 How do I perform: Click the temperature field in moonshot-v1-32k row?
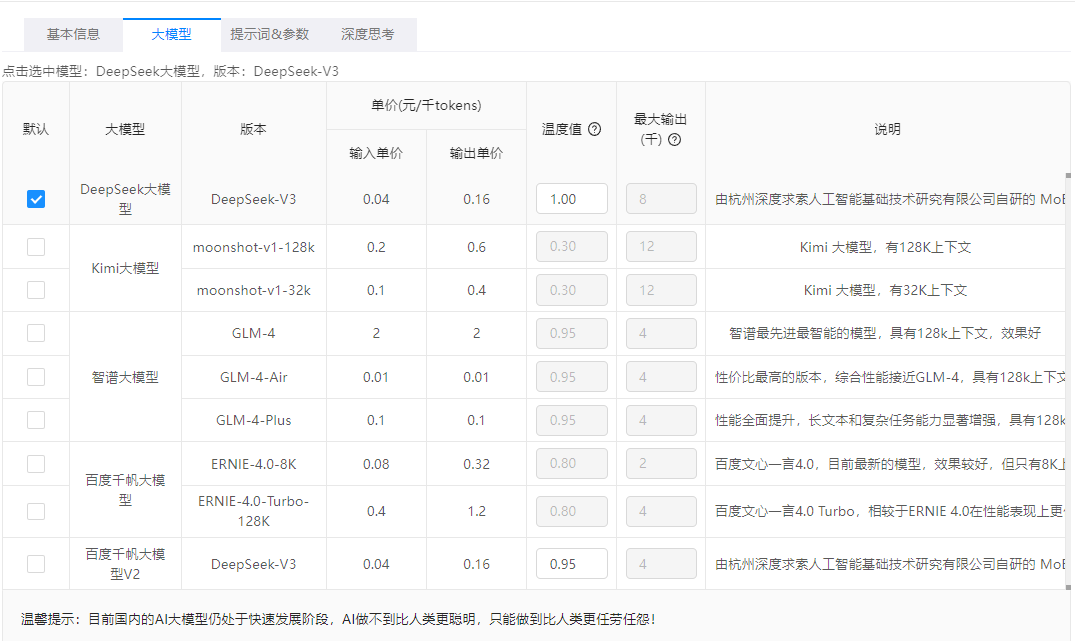coord(572,290)
